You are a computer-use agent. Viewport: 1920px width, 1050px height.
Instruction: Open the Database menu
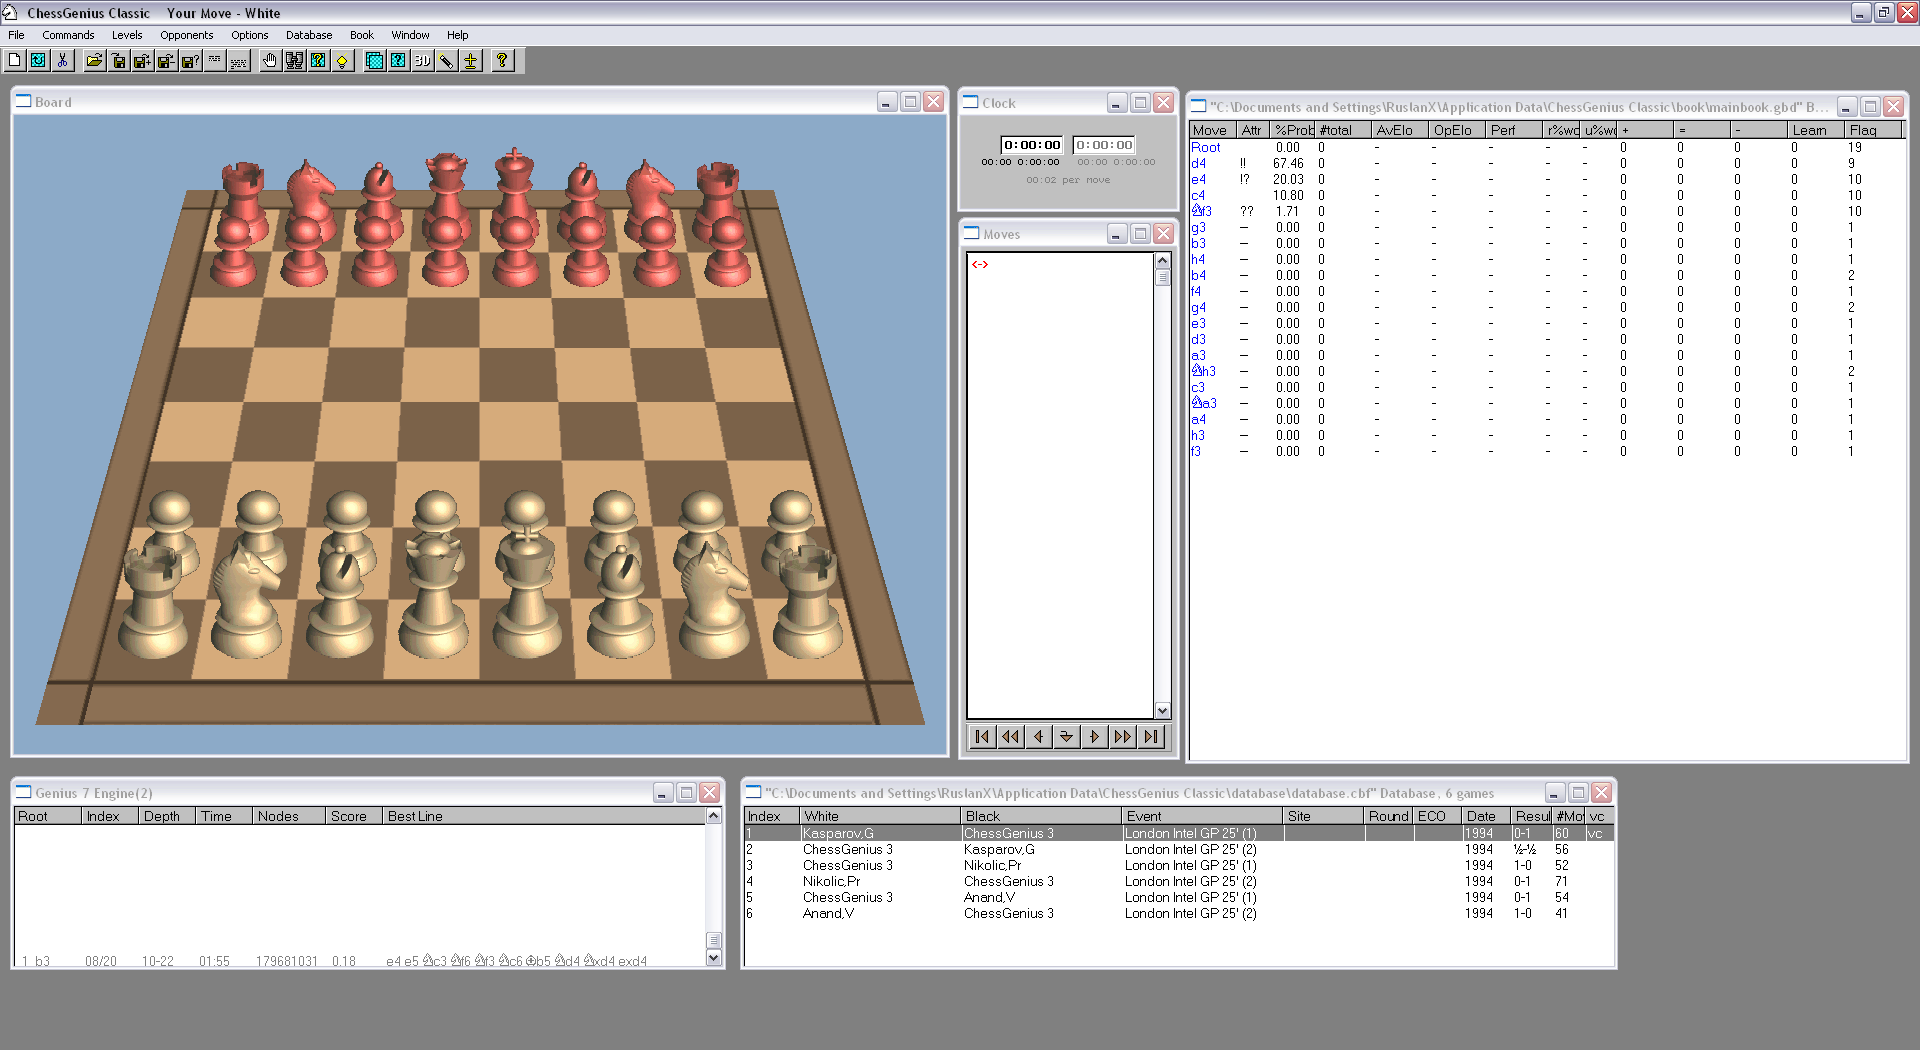click(308, 35)
